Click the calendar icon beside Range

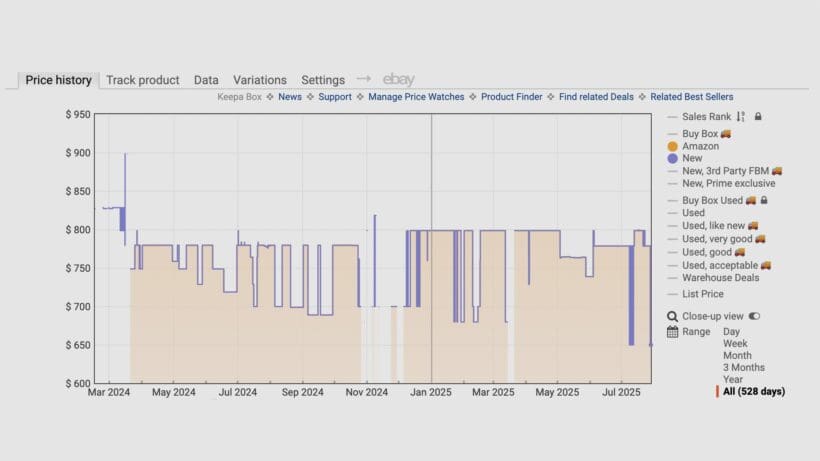672,331
